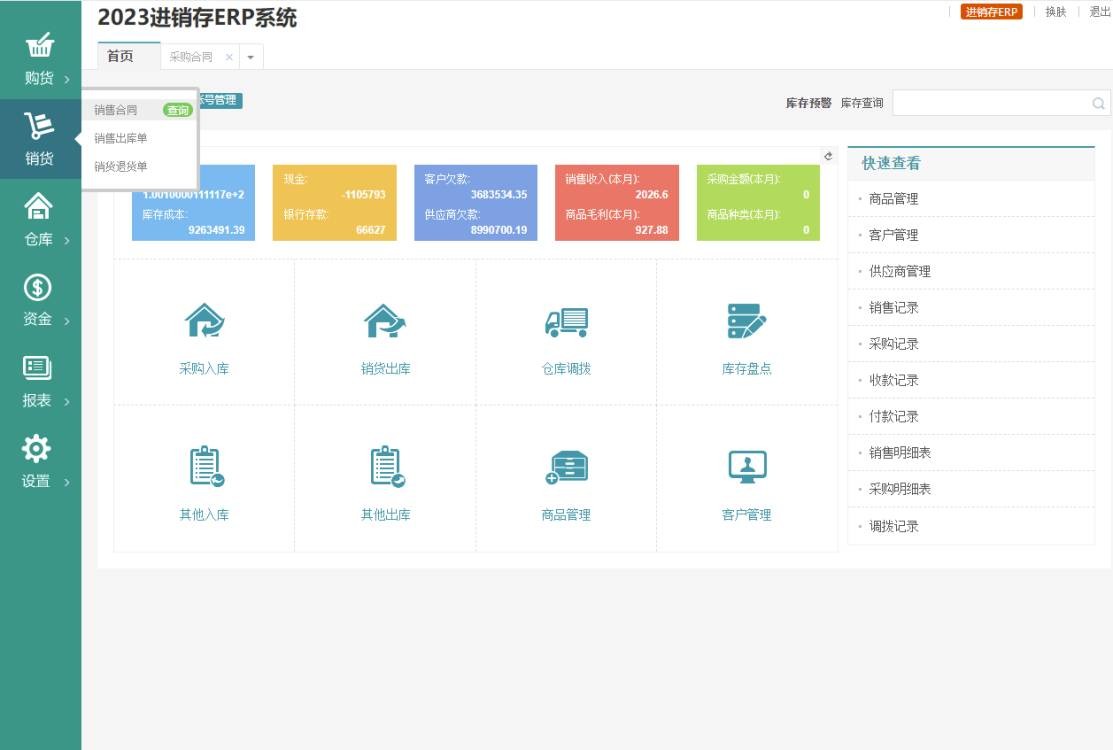
Task: Expand the 仓库 sidebar menu
Action: point(40,221)
